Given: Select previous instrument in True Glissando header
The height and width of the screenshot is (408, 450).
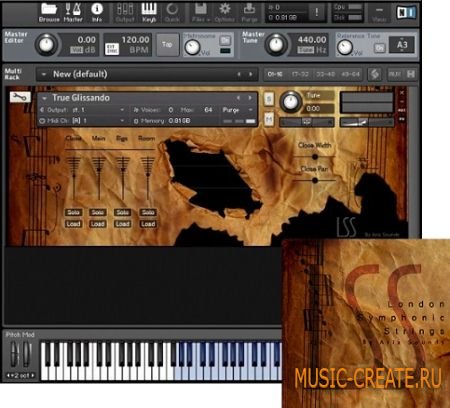Looking at the screenshot, I should click(x=238, y=98).
